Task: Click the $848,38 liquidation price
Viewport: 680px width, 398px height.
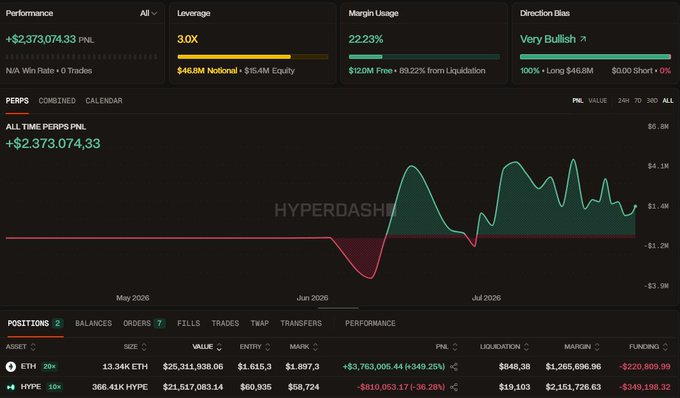Action: click(514, 367)
